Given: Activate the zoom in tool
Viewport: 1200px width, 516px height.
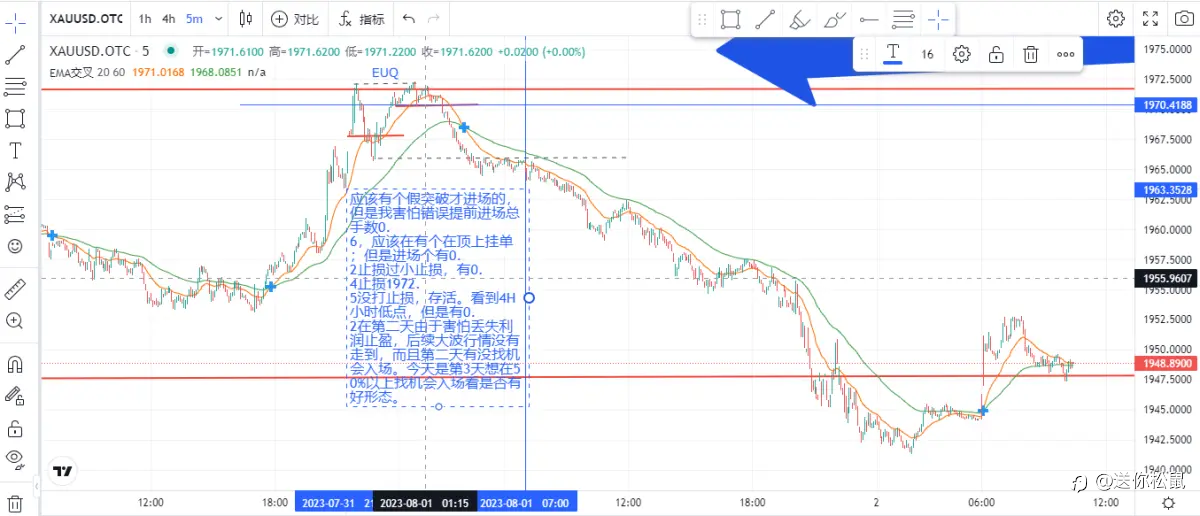Looking at the screenshot, I should click(15, 321).
